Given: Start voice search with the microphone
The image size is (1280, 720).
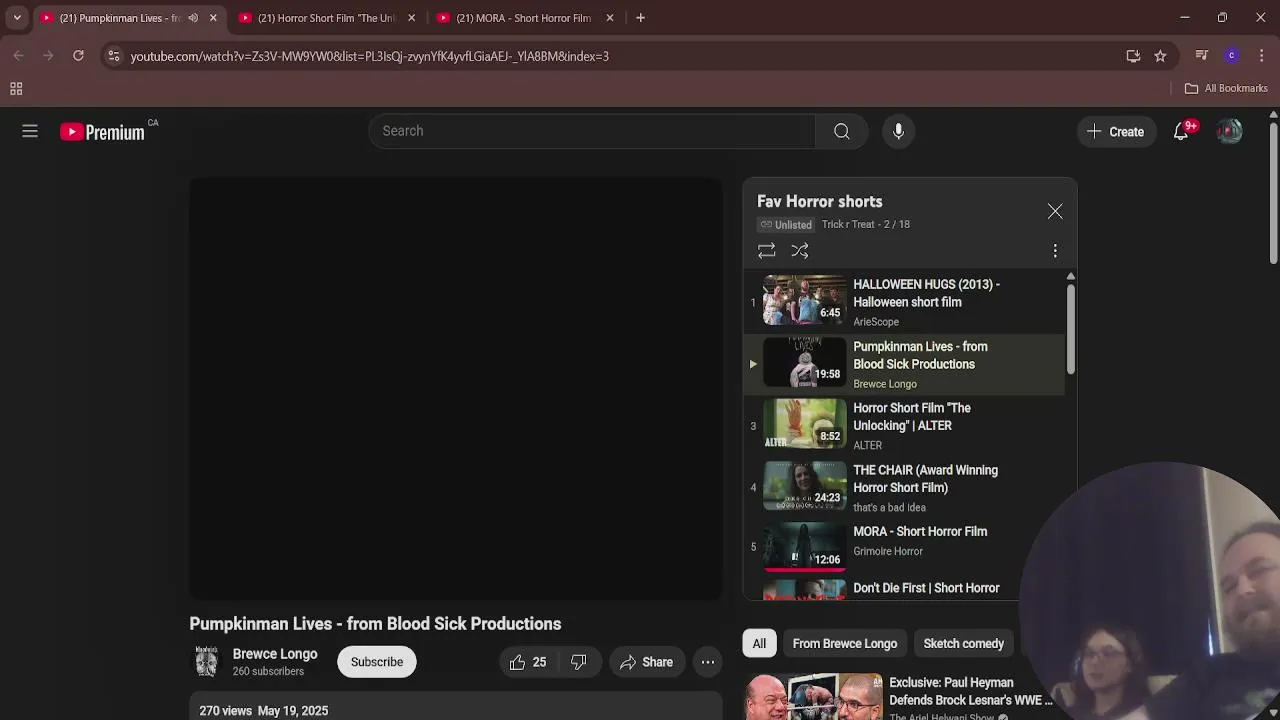Looking at the screenshot, I should pos(898,131).
